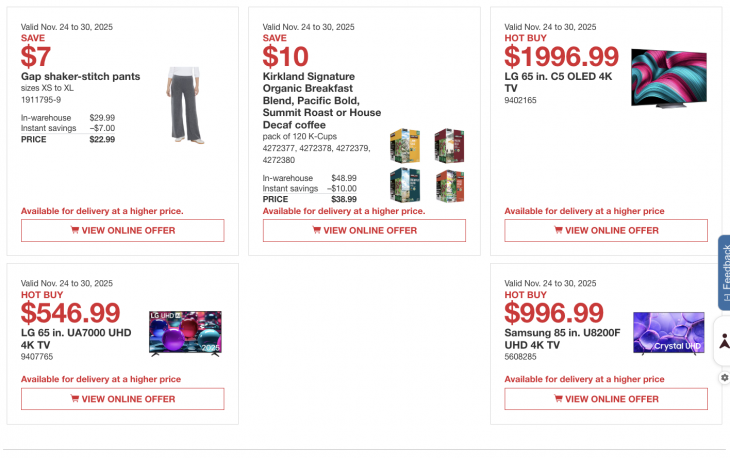The height and width of the screenshot is (458, 730).
Task: Click the $1996.99 Hot Buy price
Action: pos(561,56)
